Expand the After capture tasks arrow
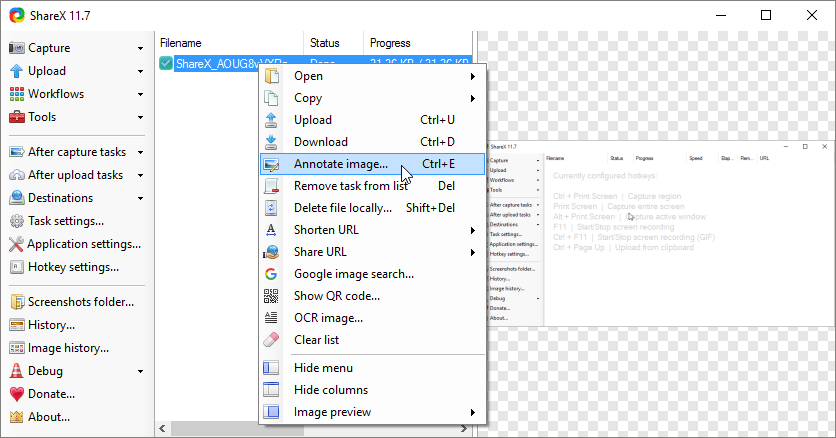This screenshot has height=438, width=836. pos(140,152)
